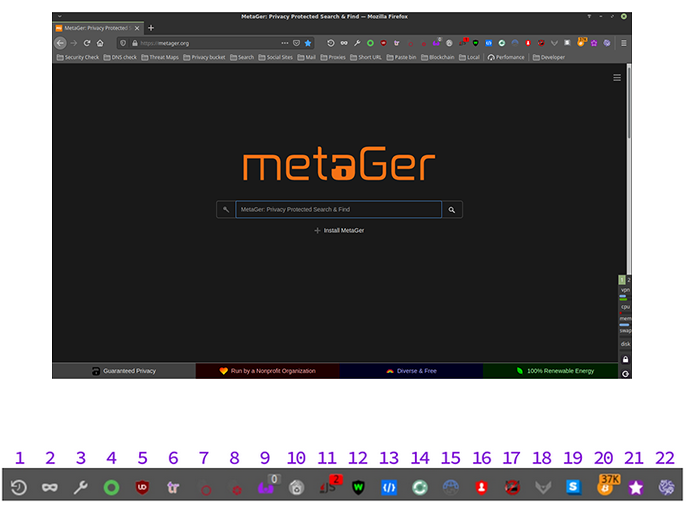Click the Home icon in navigation bar
Viewport: 694px width, 512px height.
click(100, 43)
